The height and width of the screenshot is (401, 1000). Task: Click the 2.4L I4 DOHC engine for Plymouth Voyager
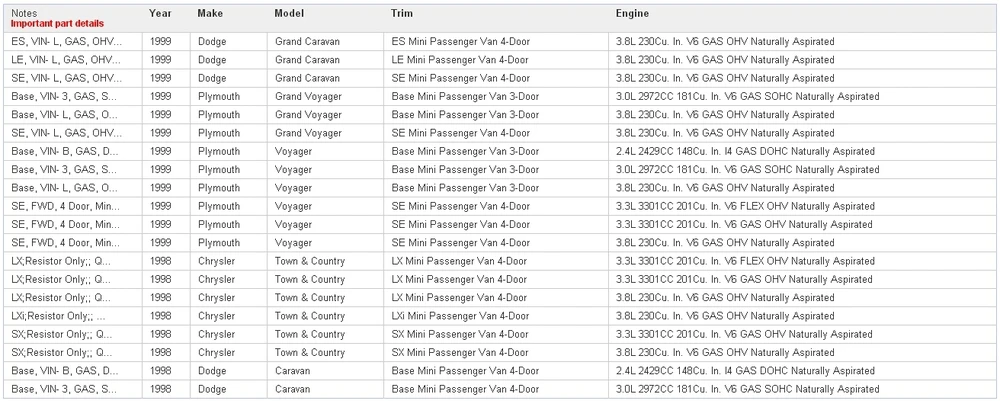745,152
